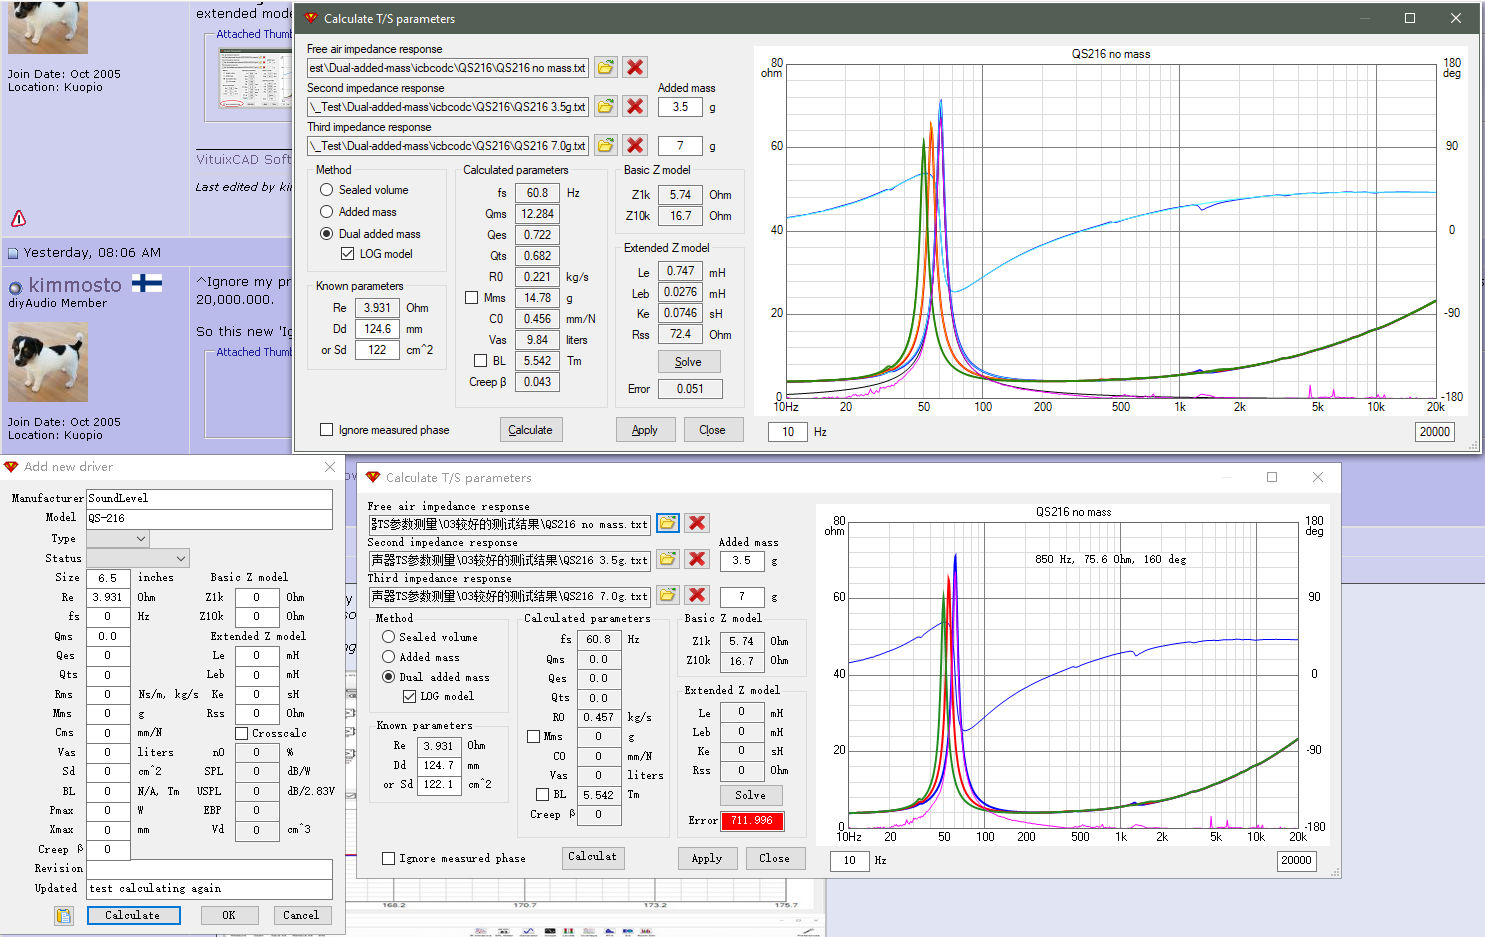Click Calculate in Add new driver dialog

click(x=133, y=915)
